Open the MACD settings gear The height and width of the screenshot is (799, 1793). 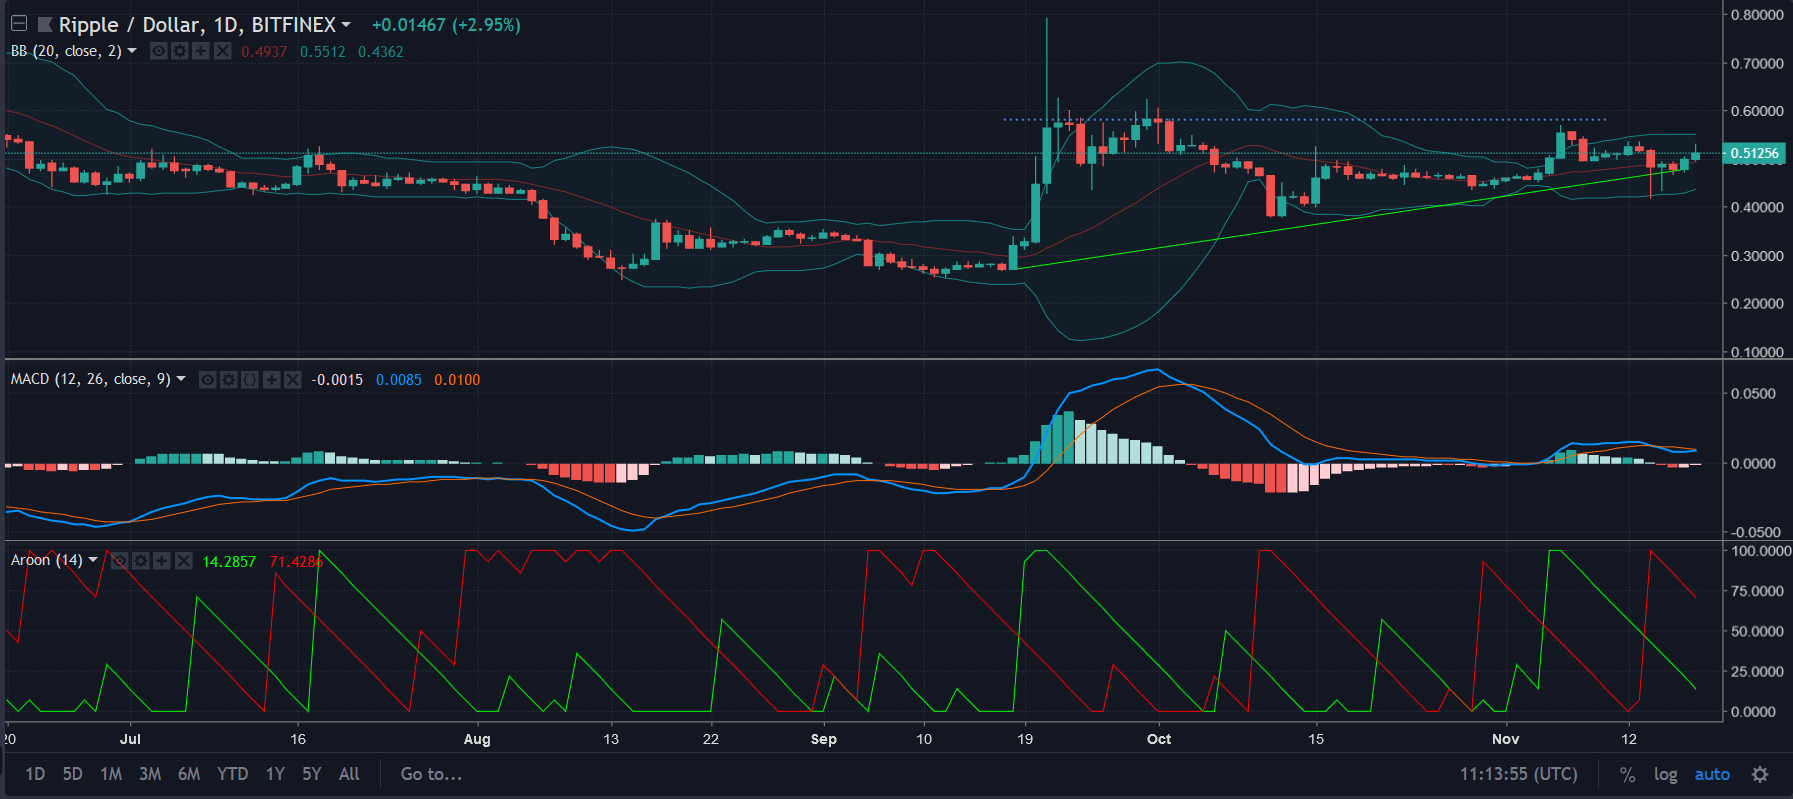(x=228, y=380)
